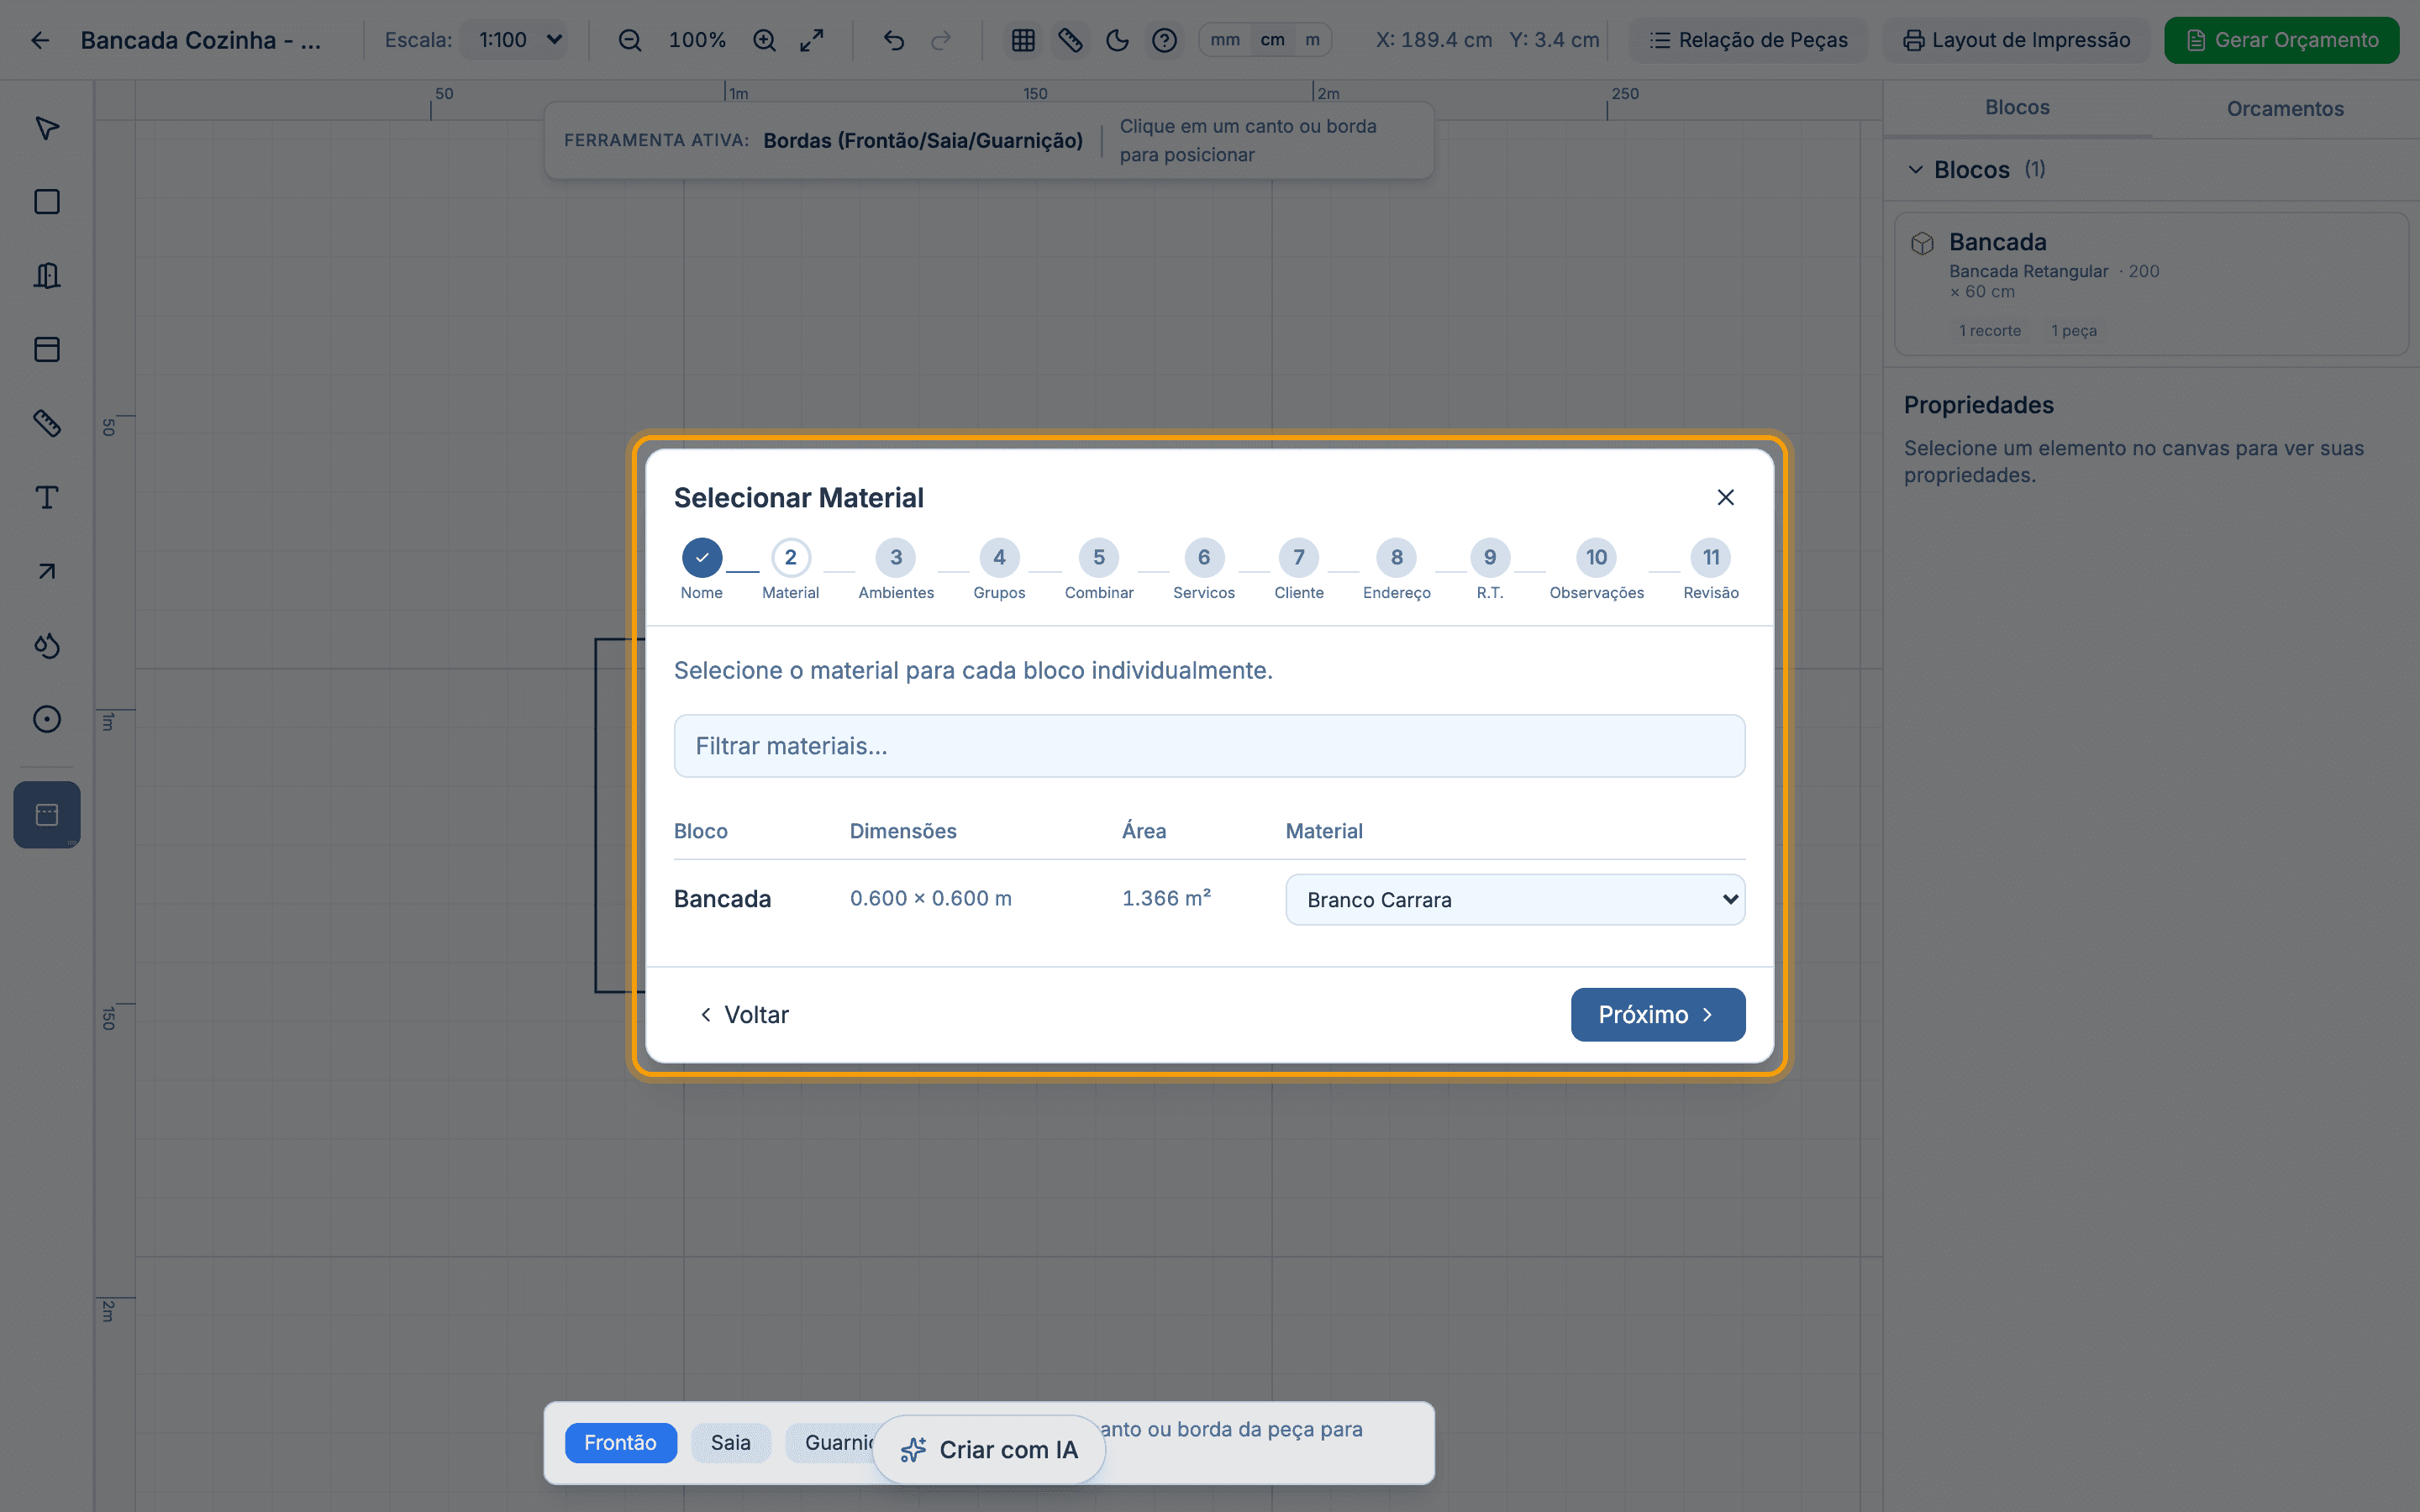The image size is (2420, 1512).
Task: Select the circle point tool
Action: pyautogui.click(x=47, y=719)
